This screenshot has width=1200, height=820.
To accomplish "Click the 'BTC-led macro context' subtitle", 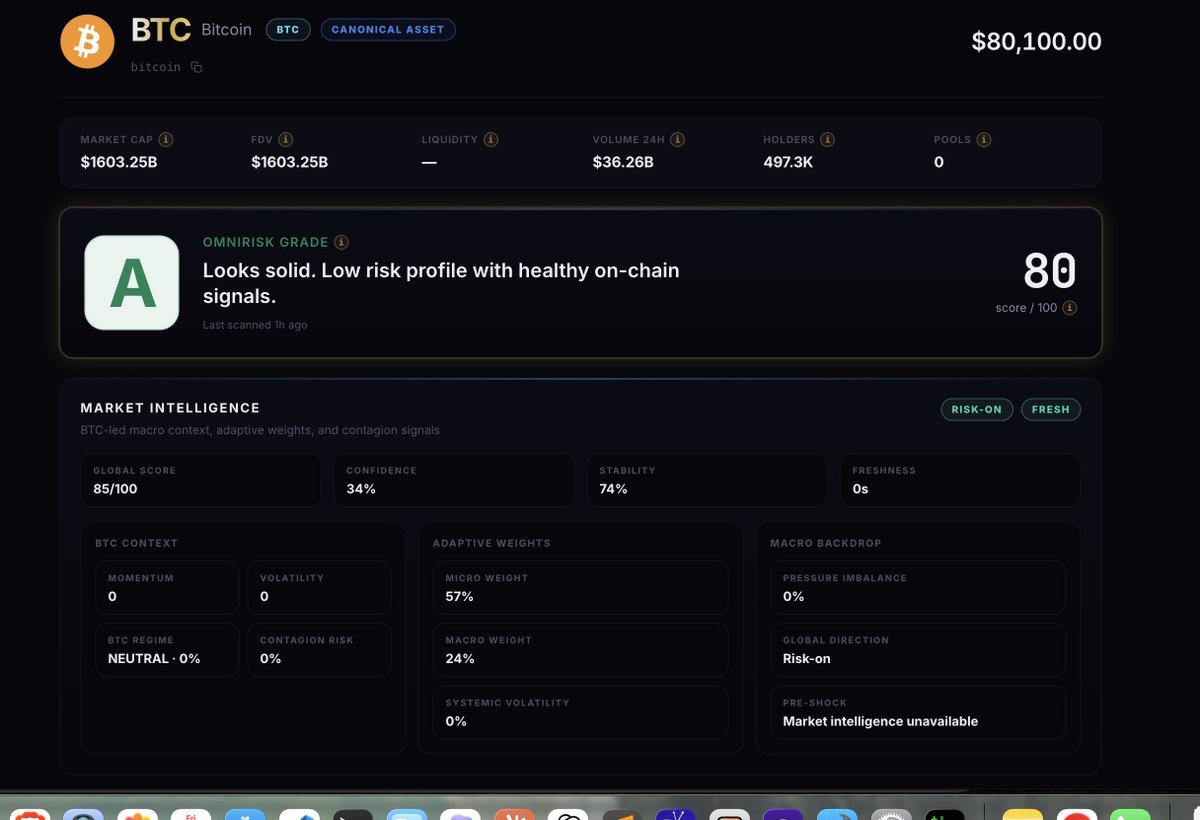I will click(260, 430).
